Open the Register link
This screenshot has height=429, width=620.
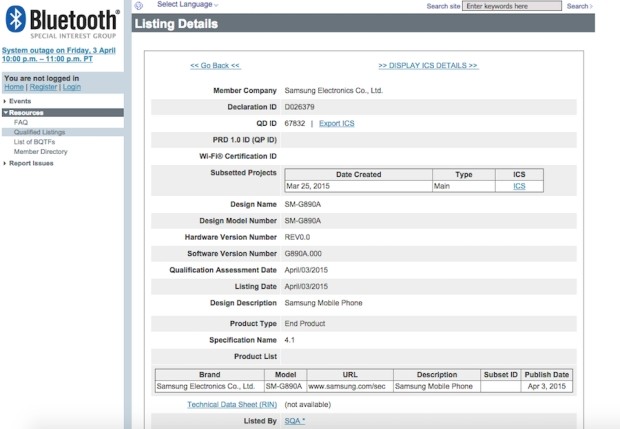tap(43, 87)
